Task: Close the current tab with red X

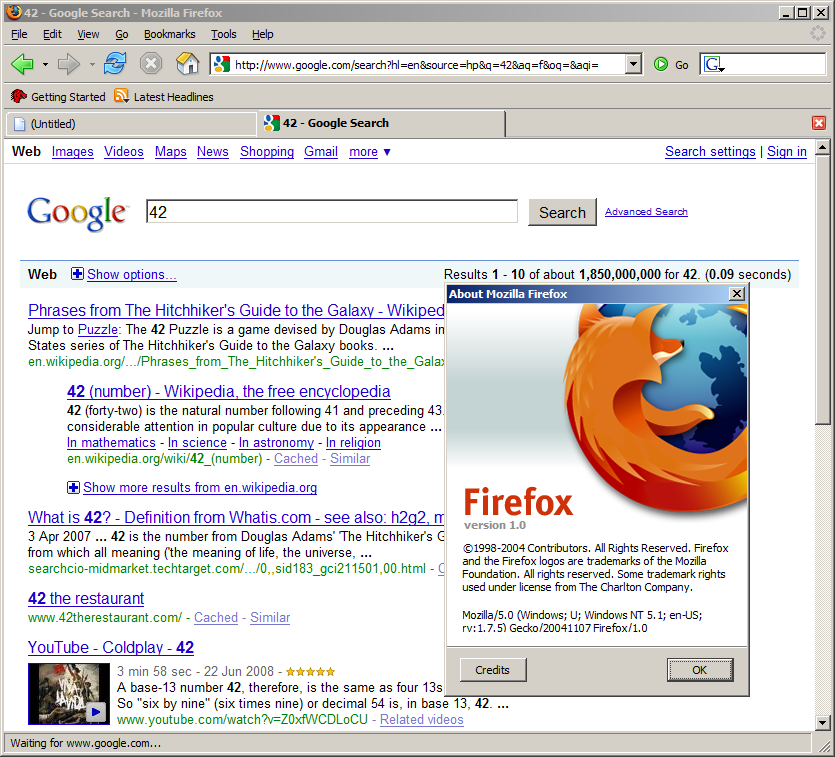Action: coord(819,123)
